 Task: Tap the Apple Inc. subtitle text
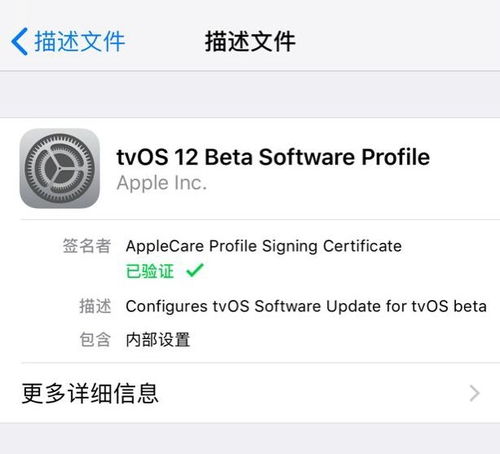coord(162,183)
